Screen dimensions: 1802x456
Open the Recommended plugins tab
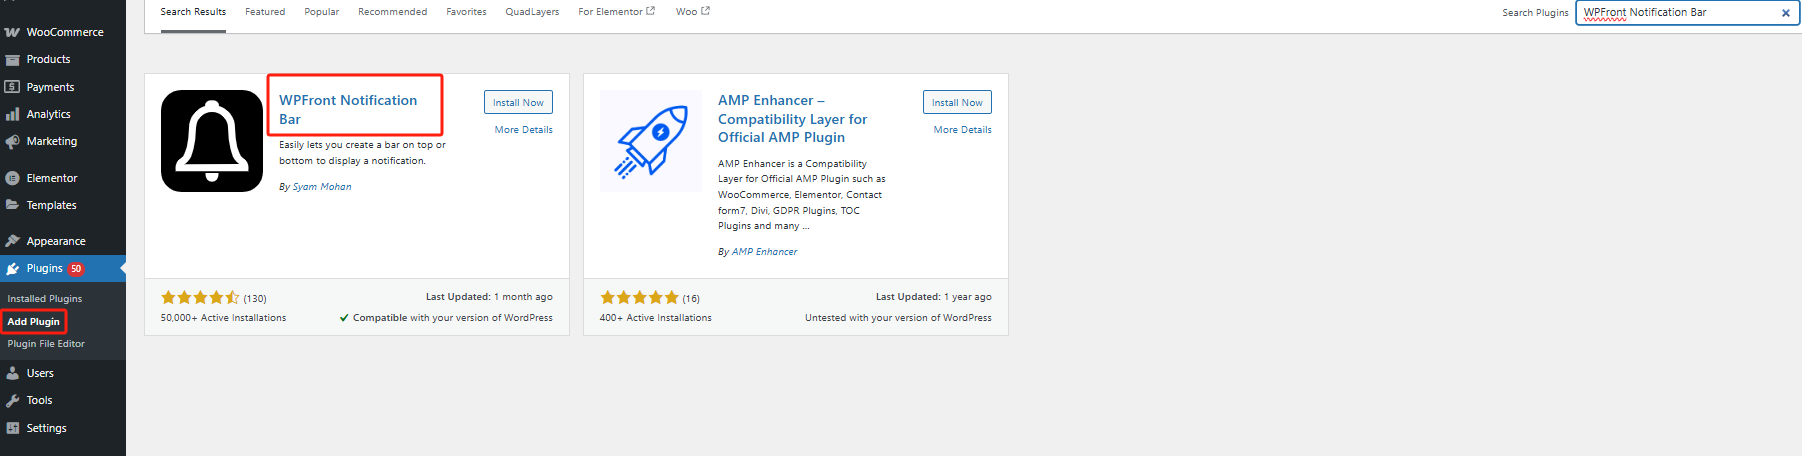tap(392, 12)
